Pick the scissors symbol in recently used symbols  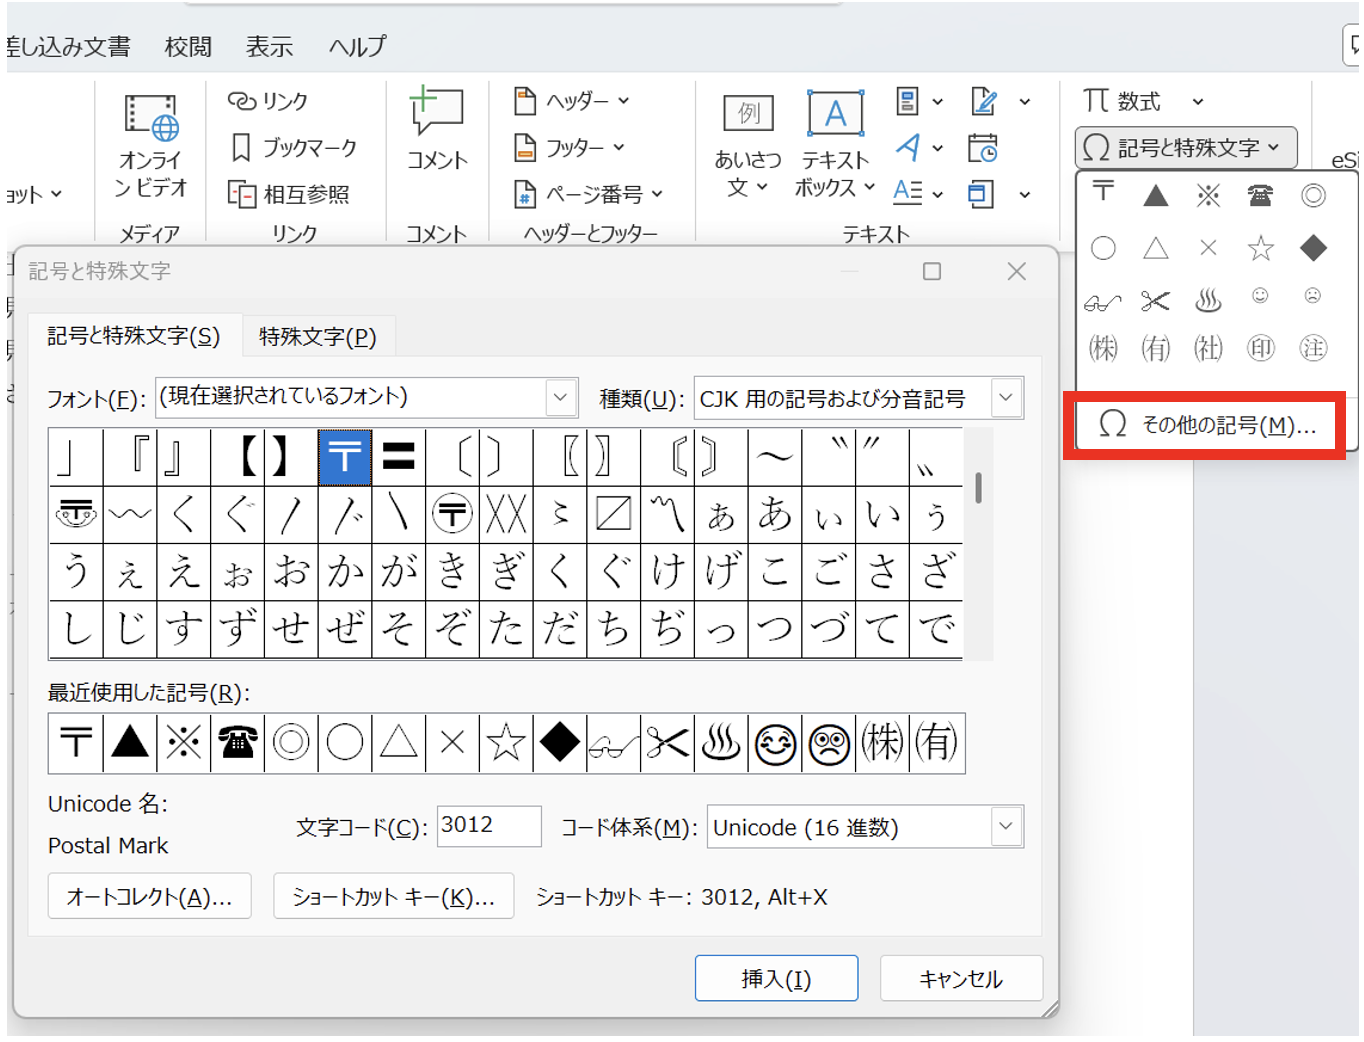point(667,743)
